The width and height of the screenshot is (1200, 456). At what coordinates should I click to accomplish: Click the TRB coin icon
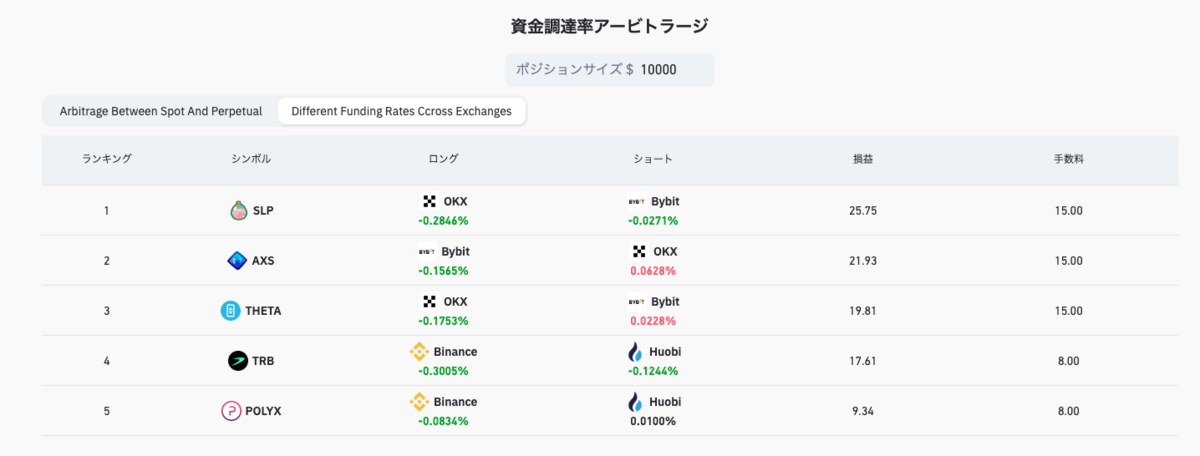coord(237,361)
